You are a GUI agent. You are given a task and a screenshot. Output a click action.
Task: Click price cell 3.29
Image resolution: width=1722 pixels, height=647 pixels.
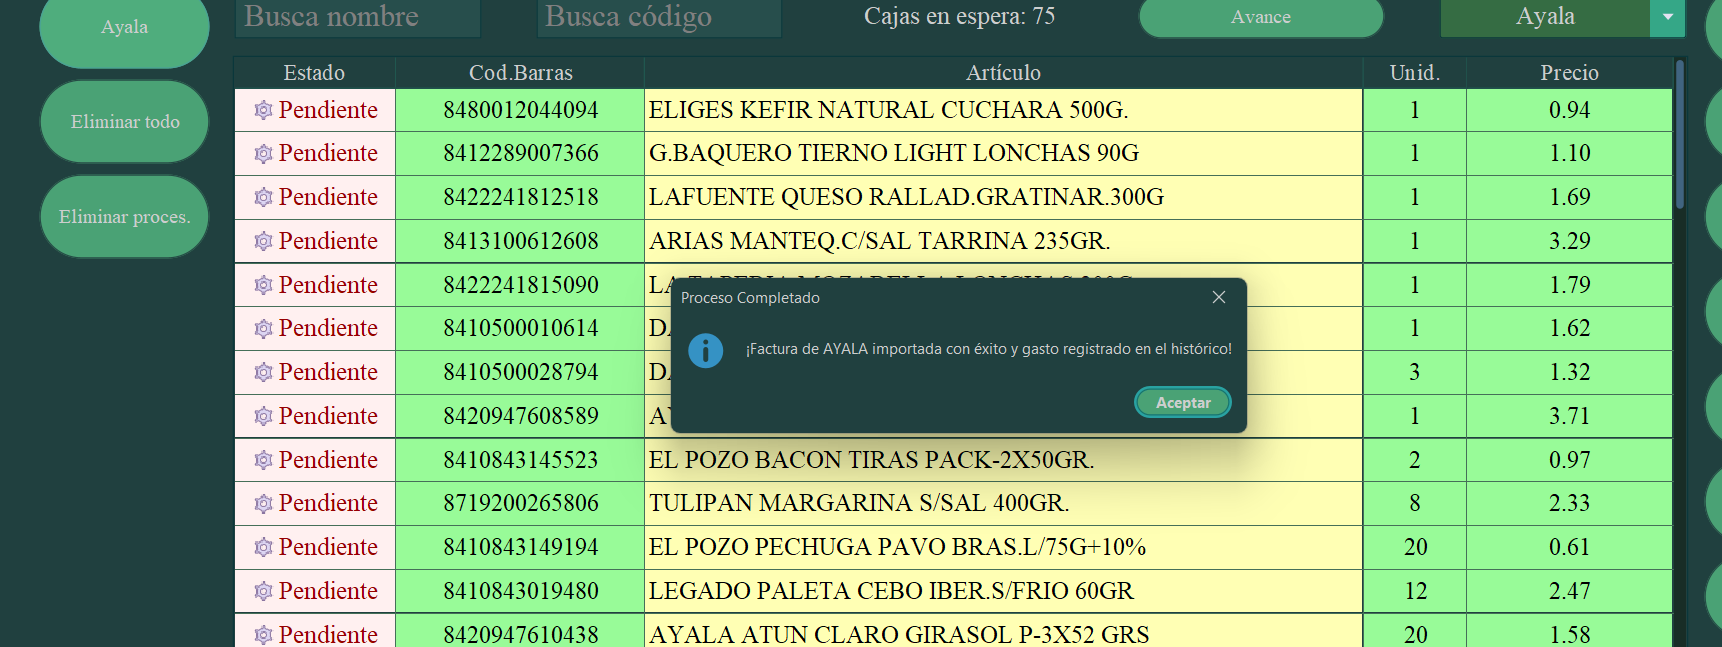coord(1569,241)
